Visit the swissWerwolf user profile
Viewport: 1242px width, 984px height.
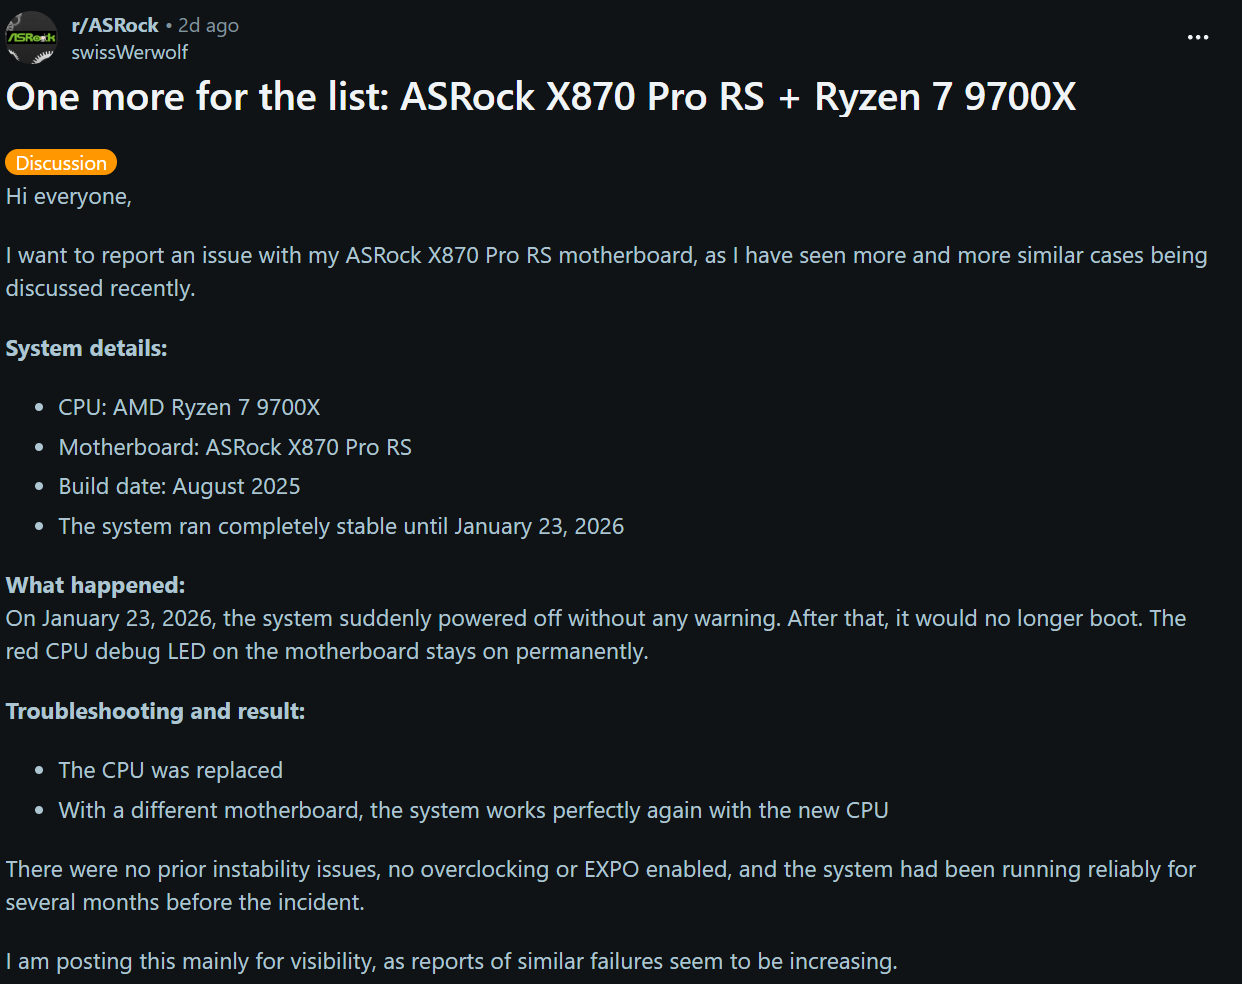(x=129, y=52)
